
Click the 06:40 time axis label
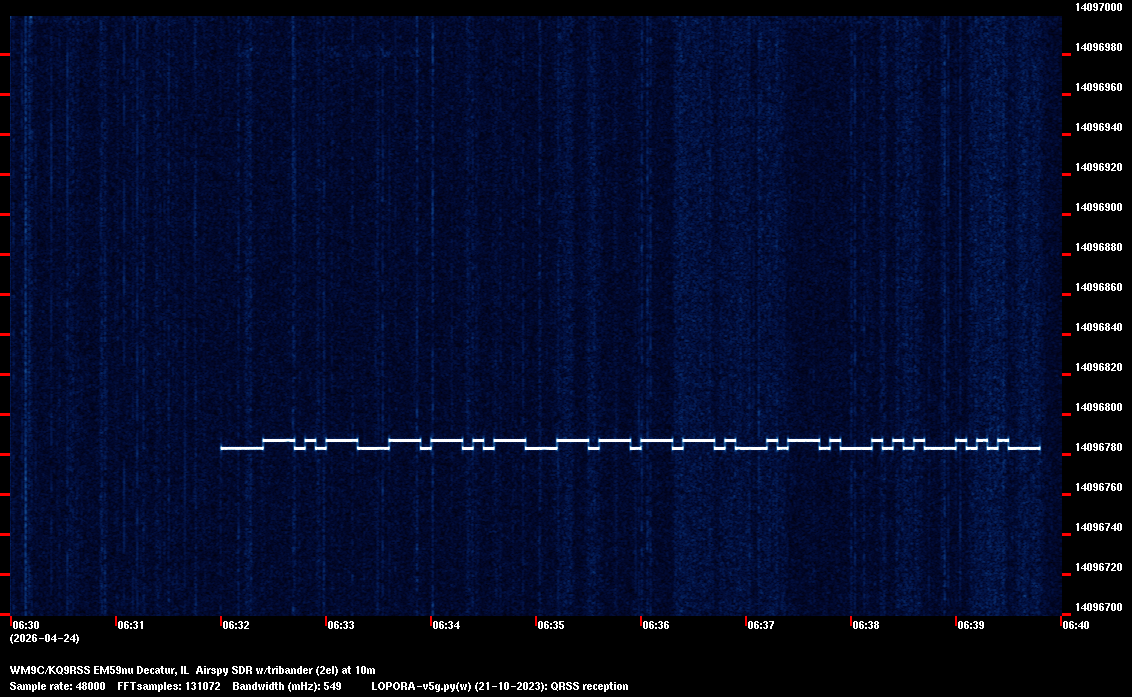coord(1076,625)
